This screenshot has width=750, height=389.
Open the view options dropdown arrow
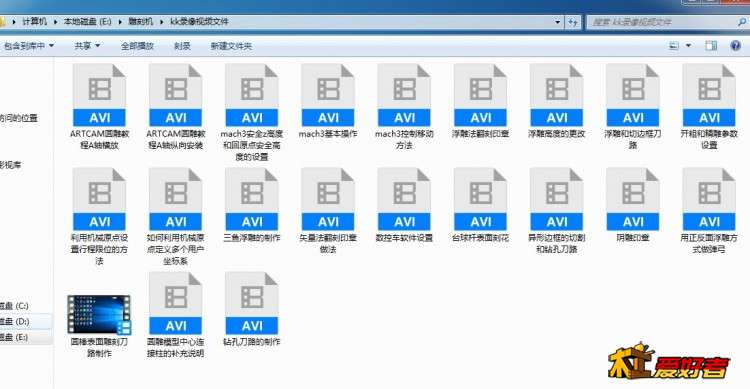point(688,46)
